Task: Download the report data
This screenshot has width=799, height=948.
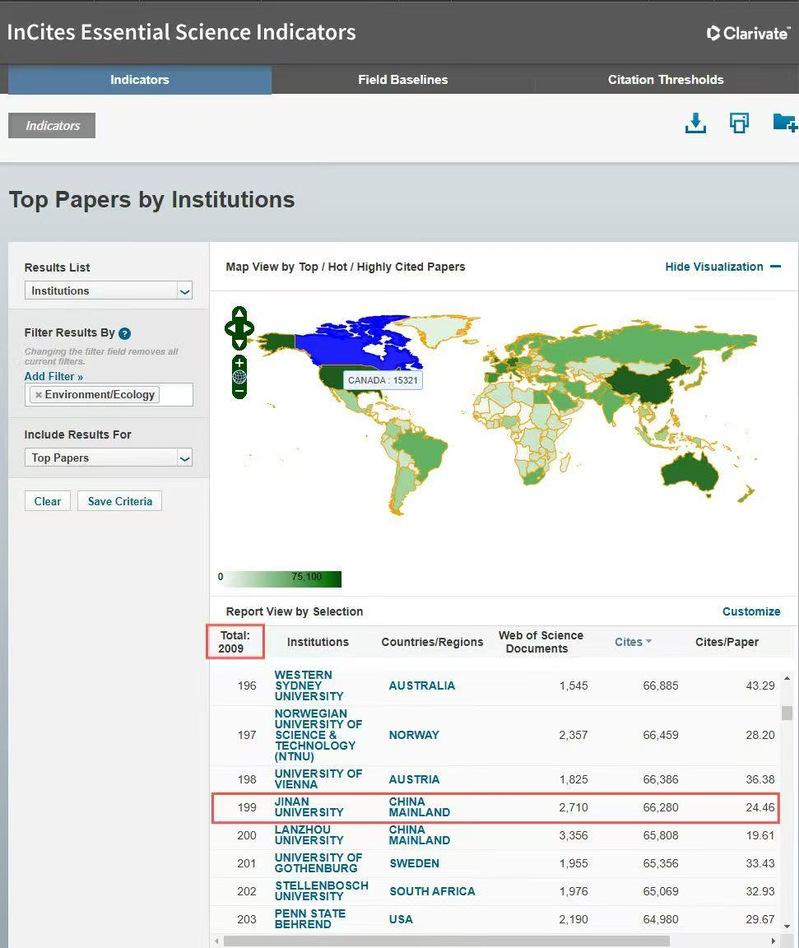Action: (696, 123)
